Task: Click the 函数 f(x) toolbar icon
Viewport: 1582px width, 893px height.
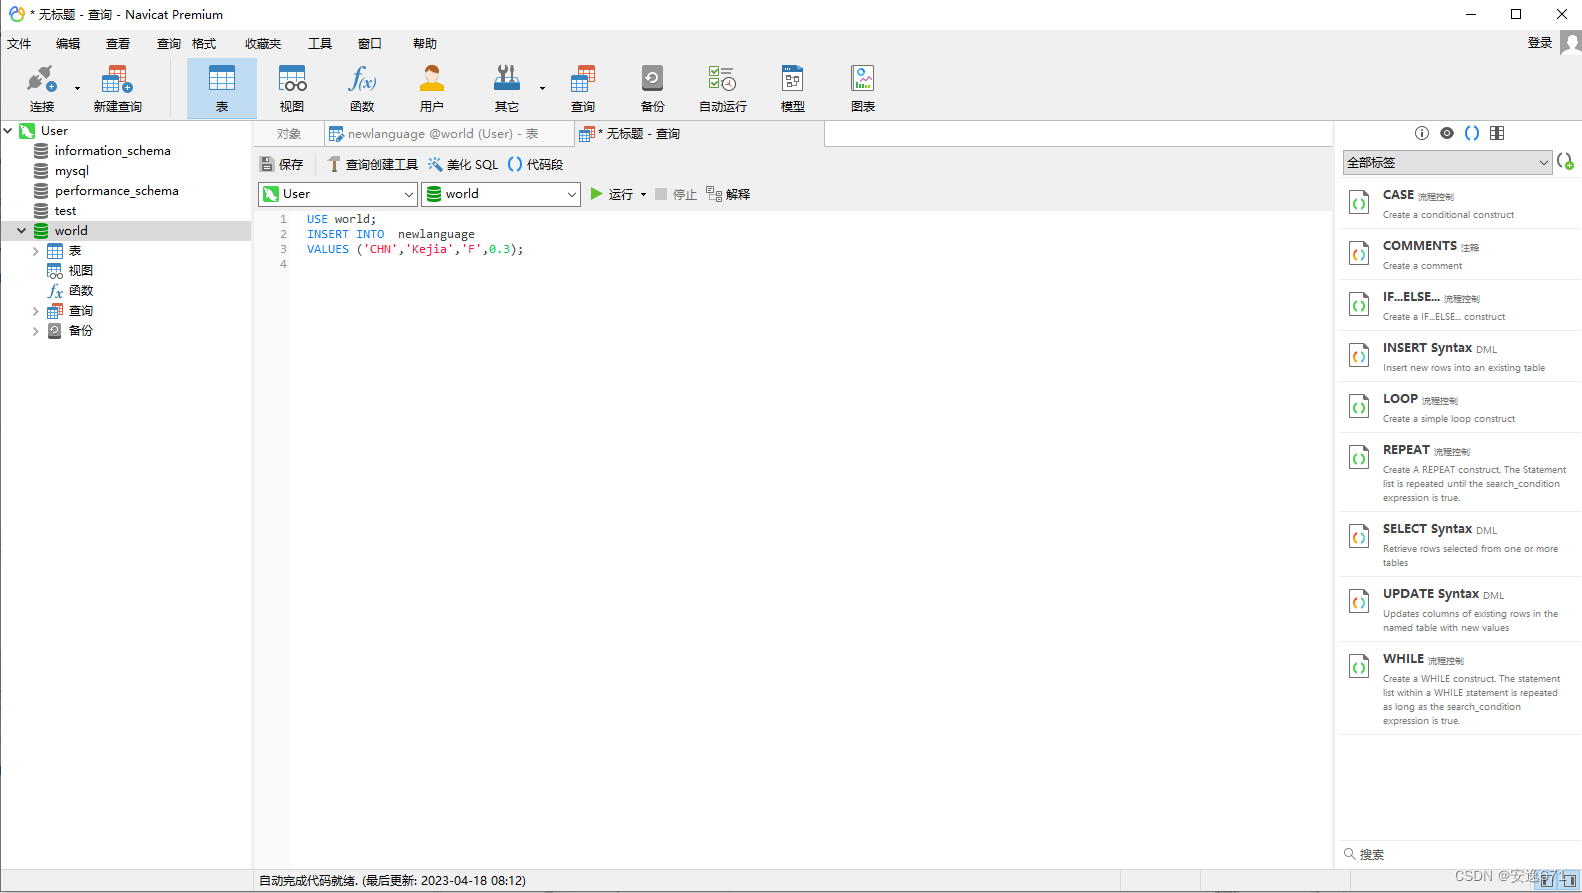Action: [362, 88]
